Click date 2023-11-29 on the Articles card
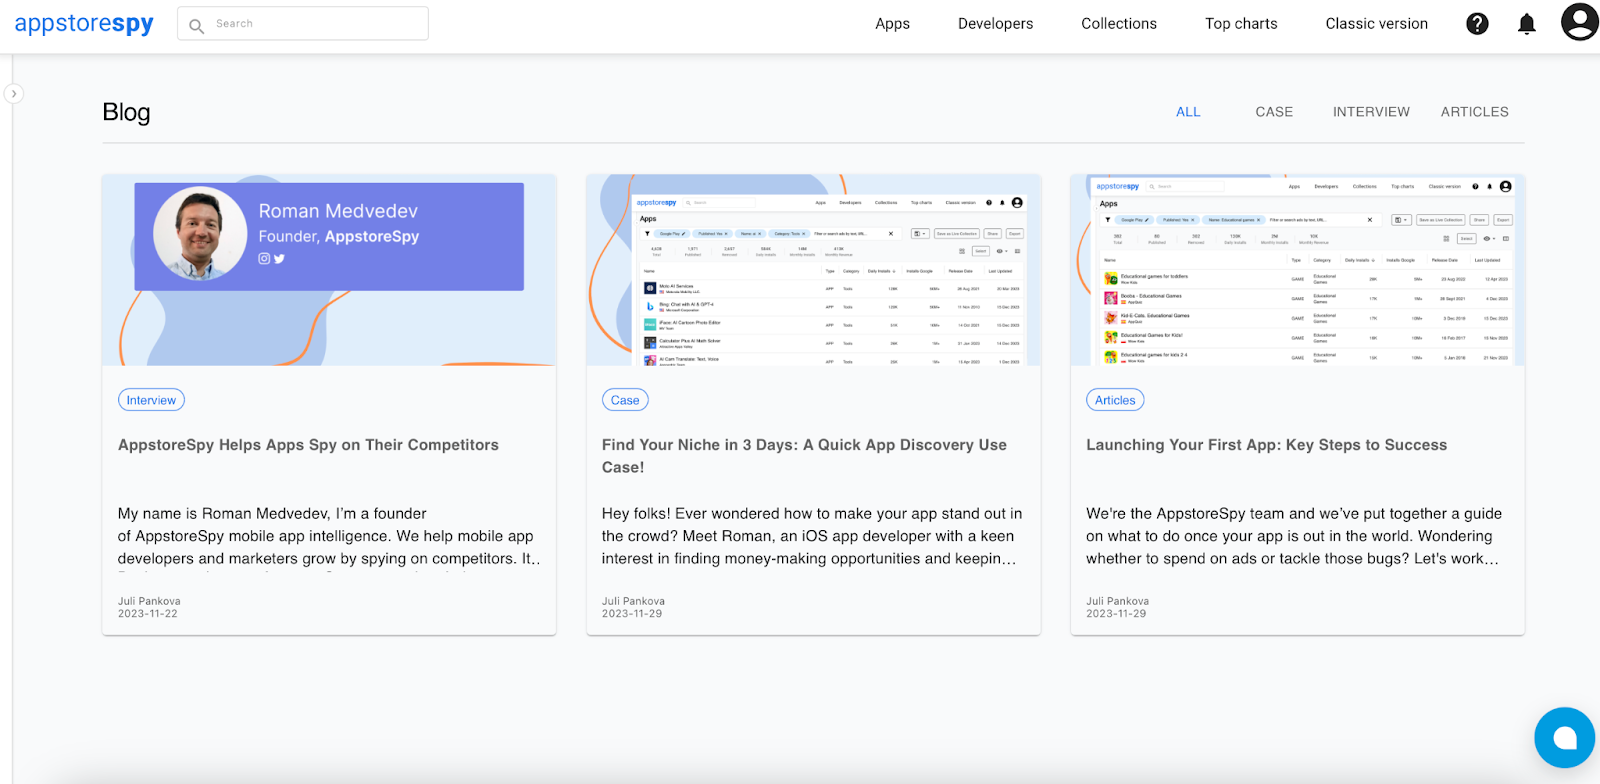 click(1116, 614)
